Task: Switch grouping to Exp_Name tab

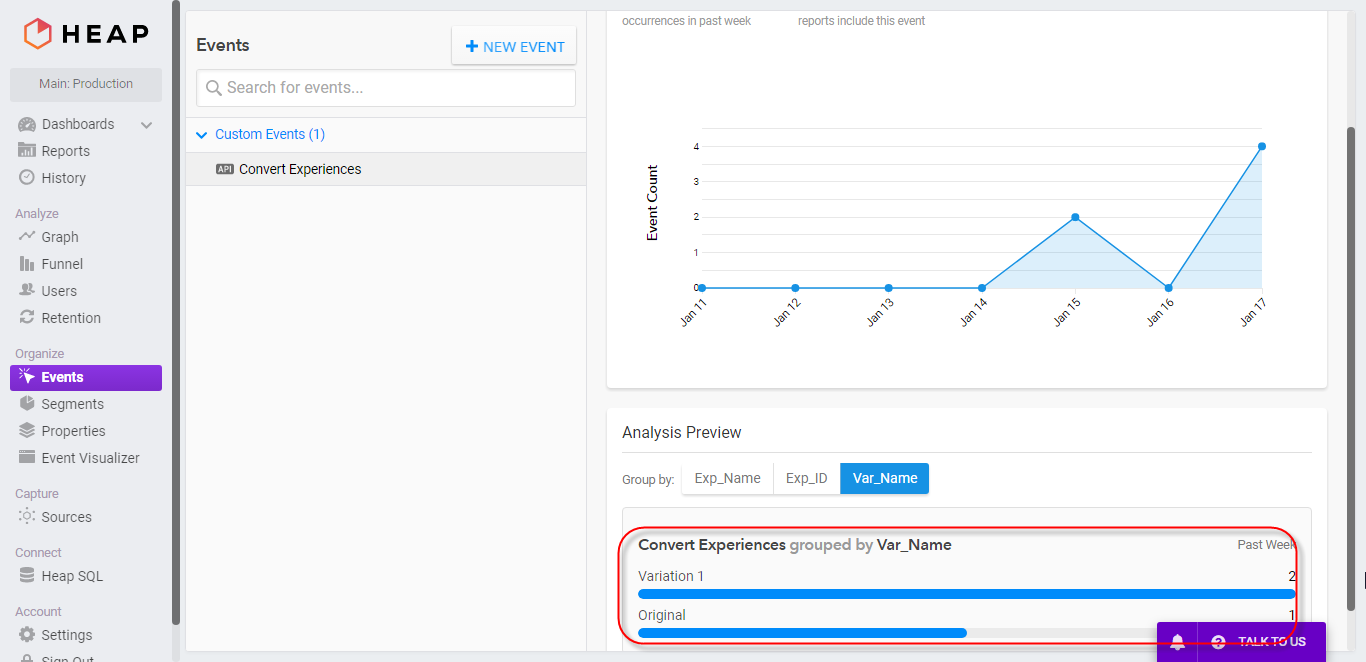Action: click(x=727, y=478)
